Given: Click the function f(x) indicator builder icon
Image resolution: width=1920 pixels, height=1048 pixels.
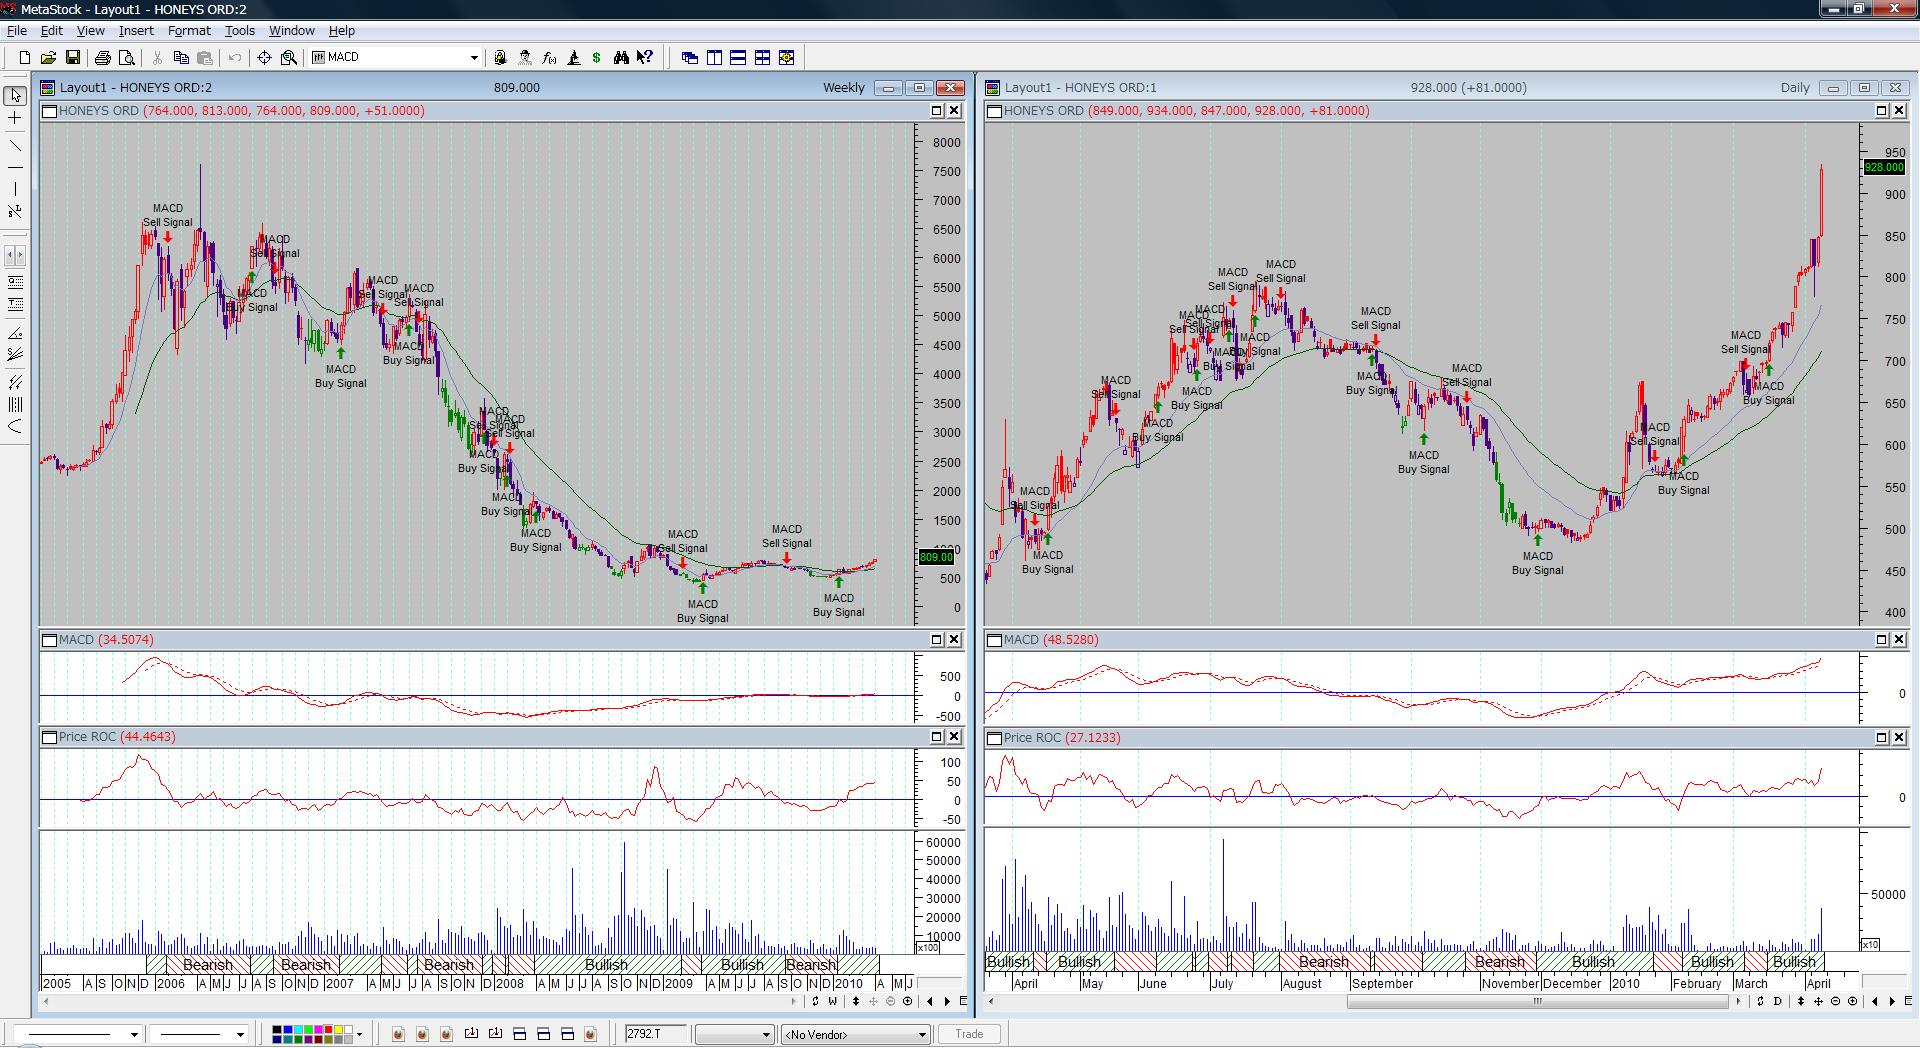Looking at the screenshot, I should pyautogui.click(x=549, y=58).
